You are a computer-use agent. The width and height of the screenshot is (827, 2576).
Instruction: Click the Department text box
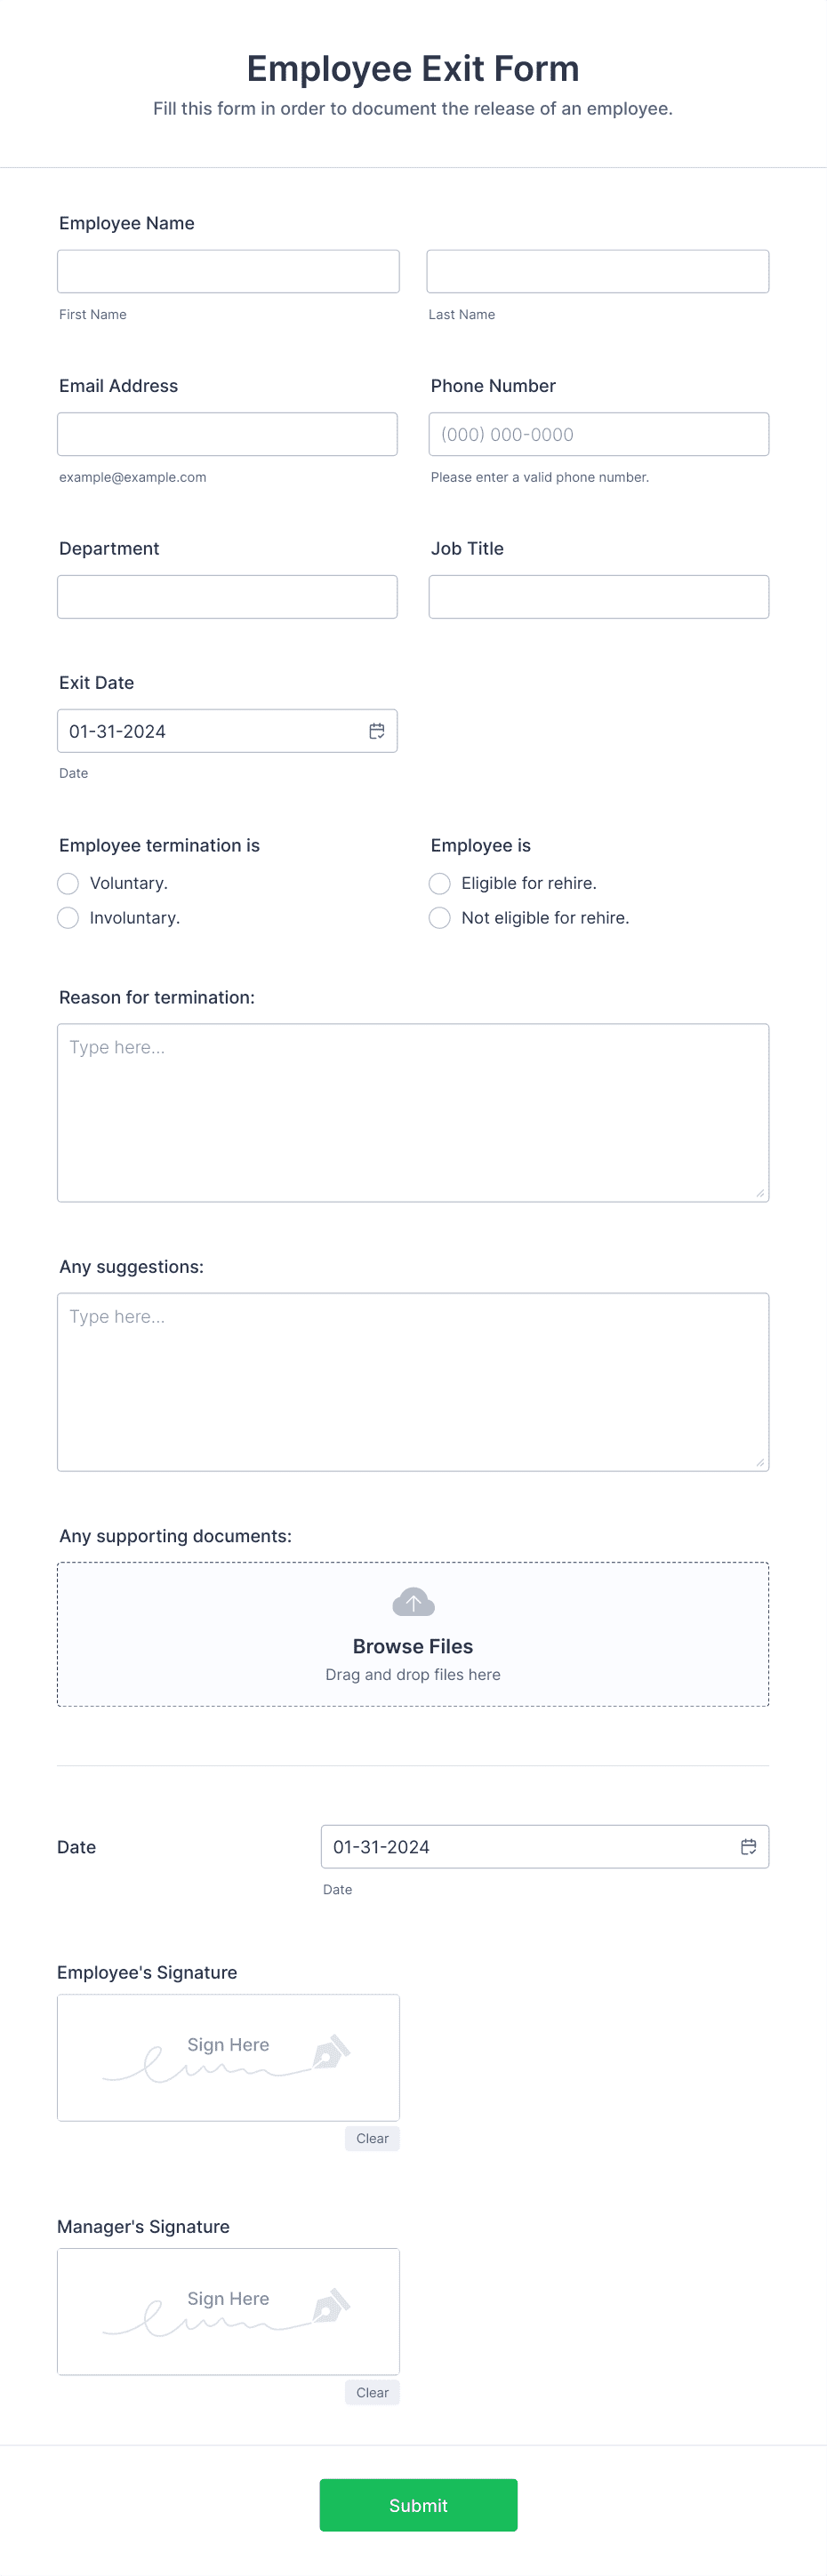click(x=227, y=597)
